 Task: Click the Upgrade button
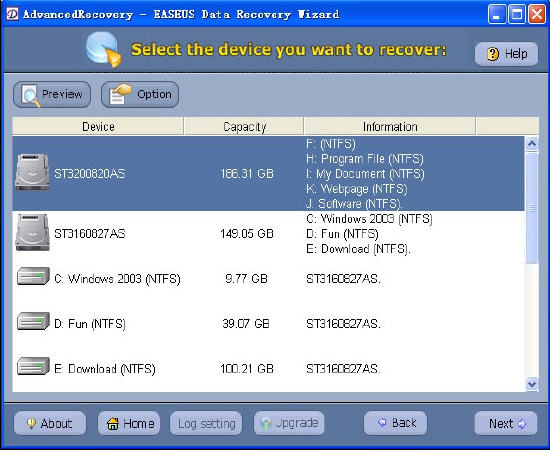(289, 423)
